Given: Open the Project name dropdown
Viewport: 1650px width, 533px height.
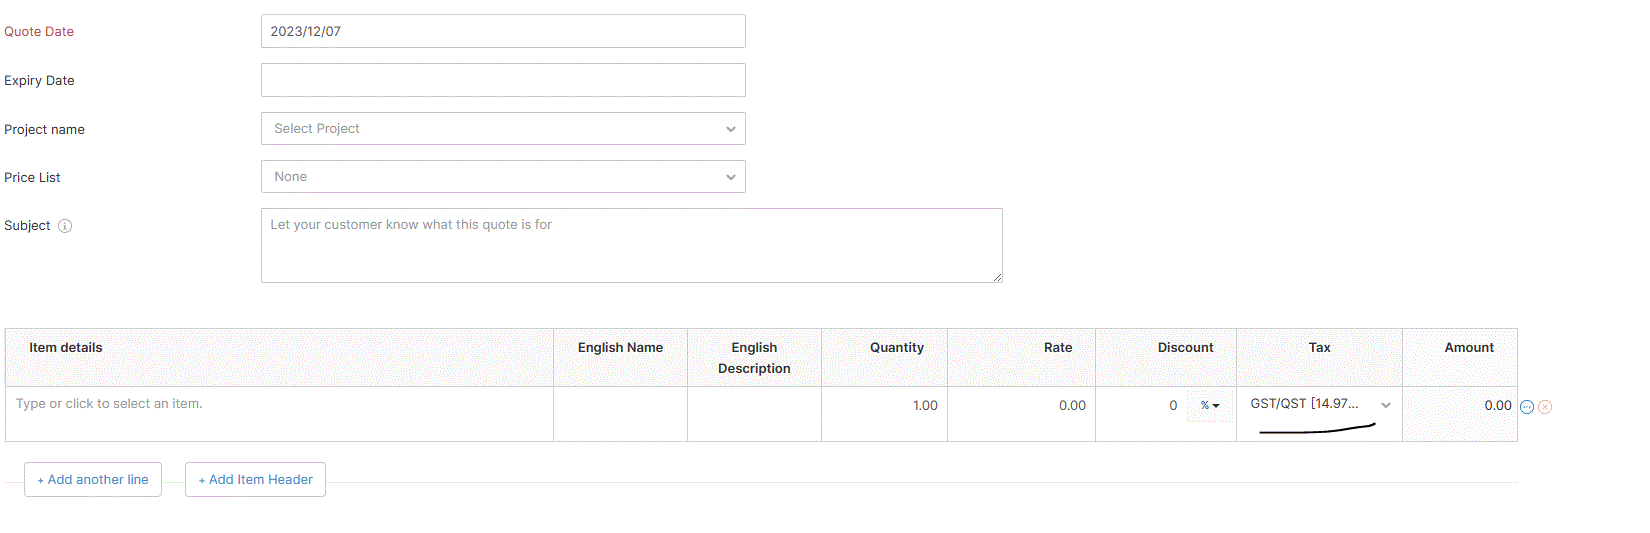Looking at the screenshot, I should 503,129.
